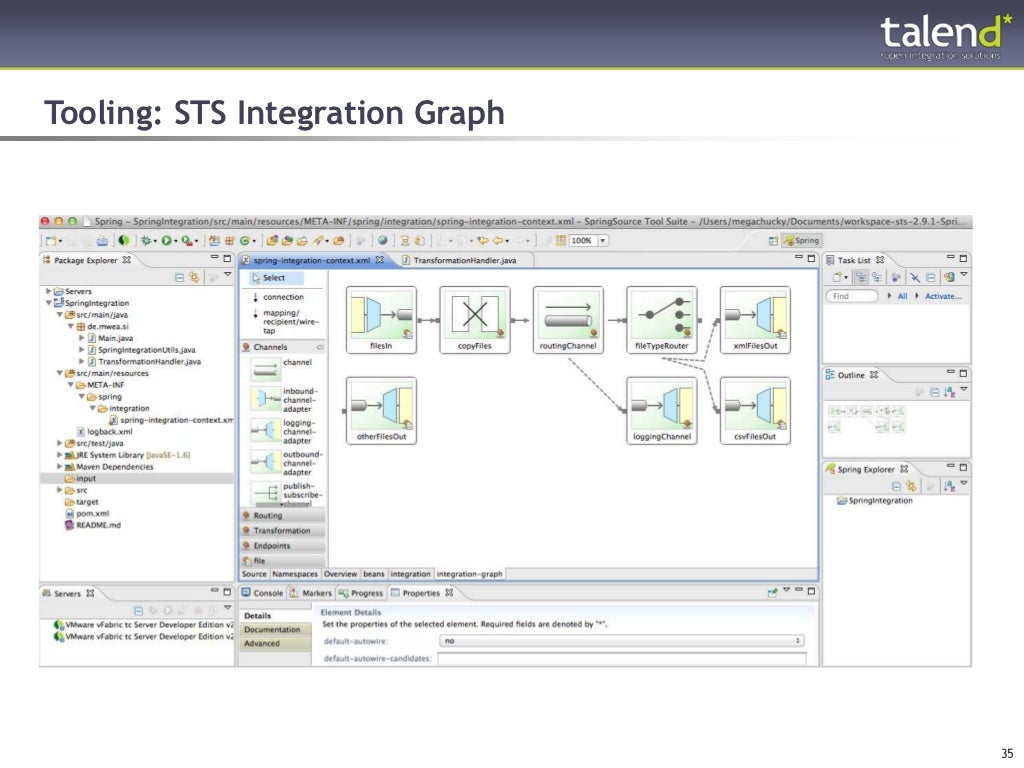The image size is (1024, 768).
Task: Expand JRE System Library node
Action: [59, 455]
